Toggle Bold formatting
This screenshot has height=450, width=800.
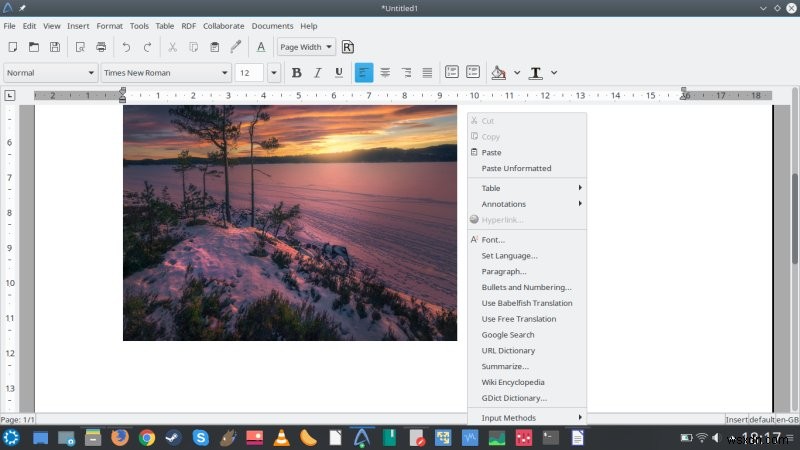click(x=296, y=73)
